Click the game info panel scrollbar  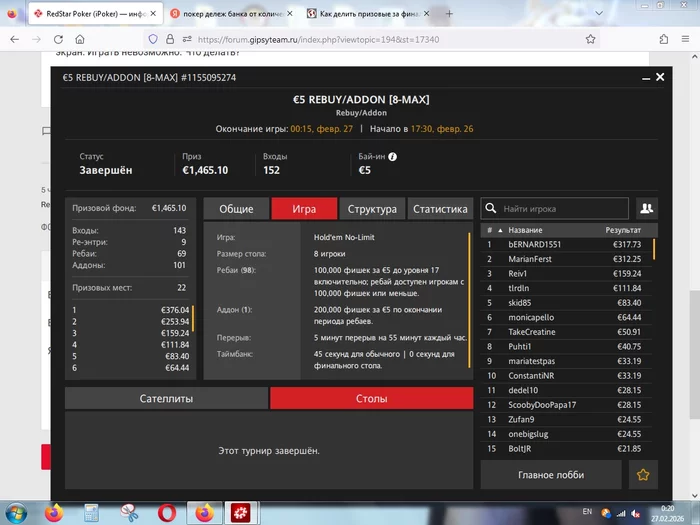pyautogui.click(x=469, y=300)
